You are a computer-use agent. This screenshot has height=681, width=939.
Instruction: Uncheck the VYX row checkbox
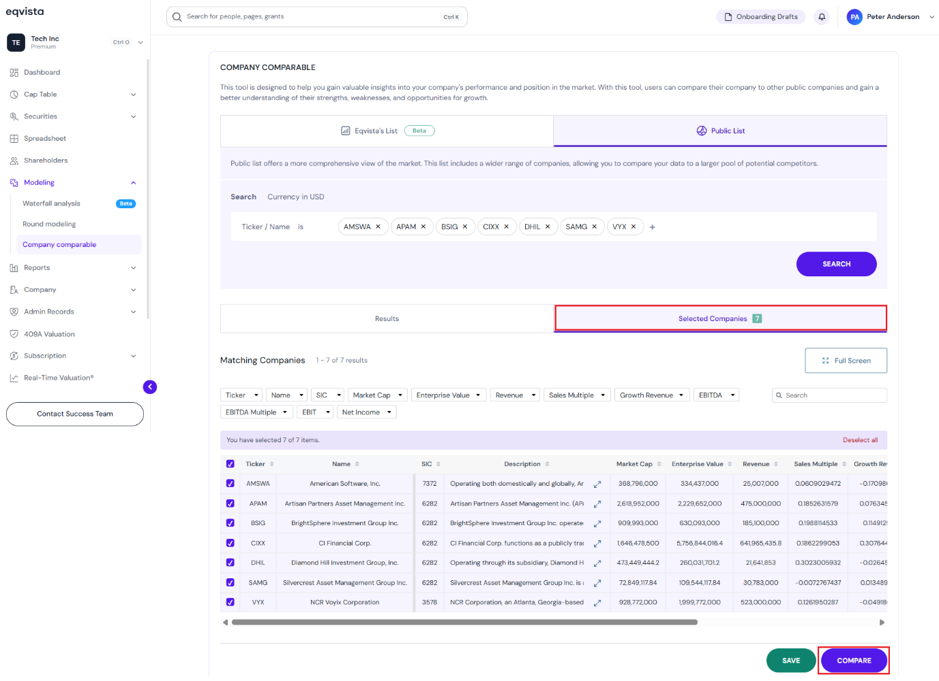(x=230, y=602)
